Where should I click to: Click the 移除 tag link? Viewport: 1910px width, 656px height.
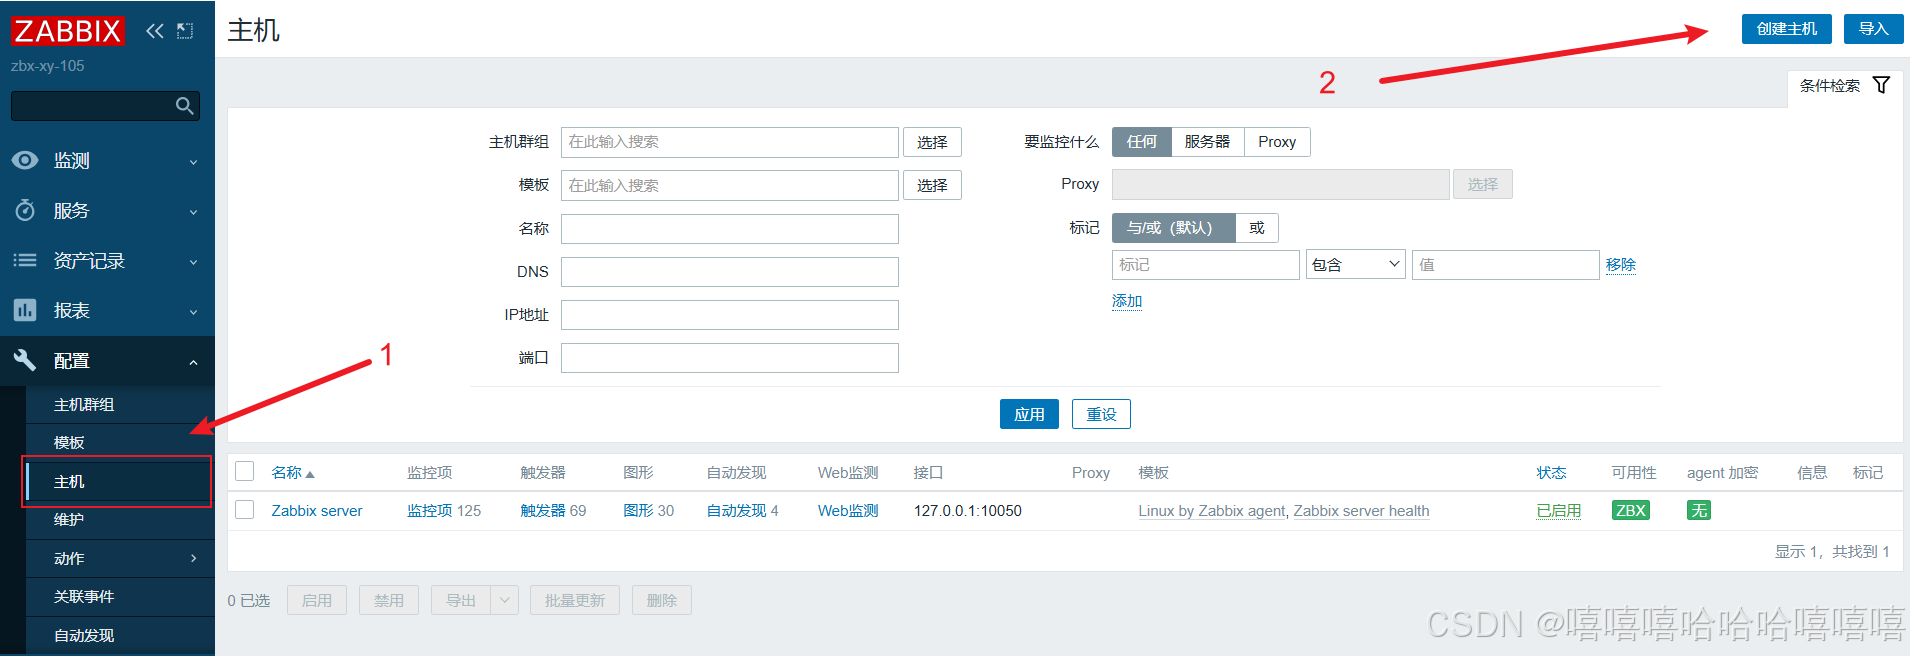coord(1620,265)
